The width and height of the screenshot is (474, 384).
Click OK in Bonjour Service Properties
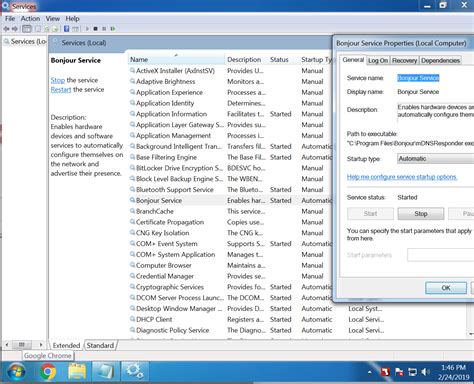pos(446,288)
